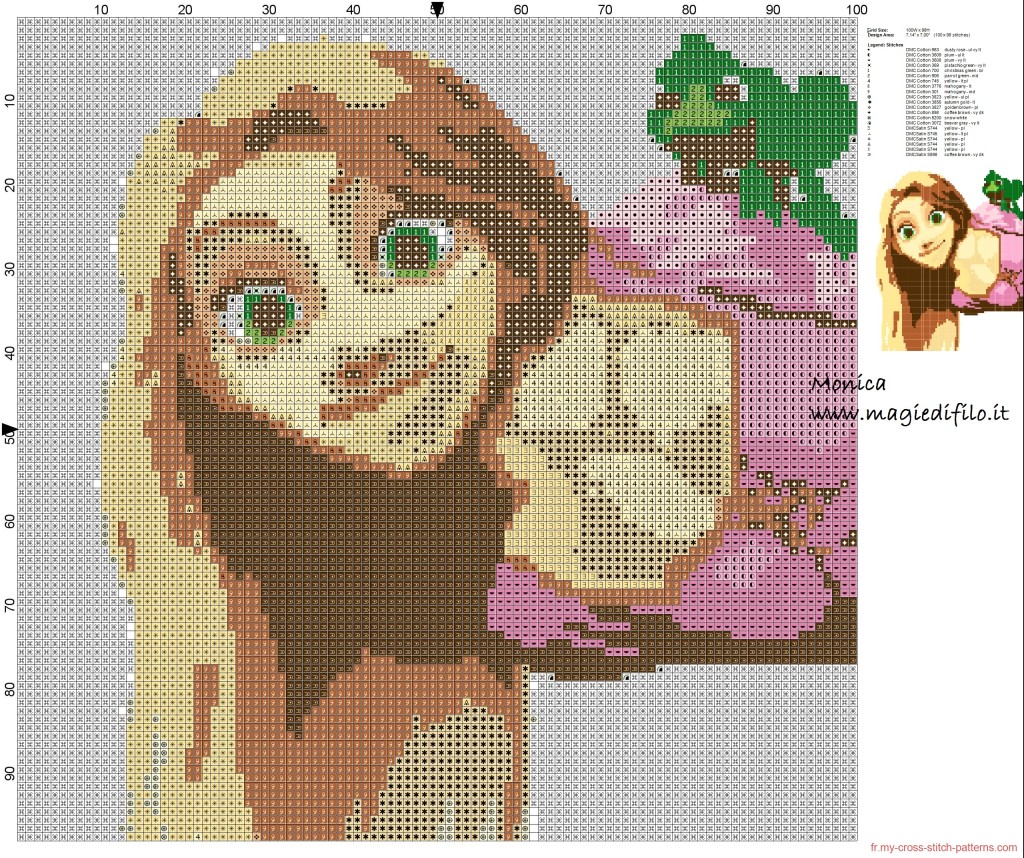Screen dimensions: 1024x858
Task: Click the 'Monica' author signature
Action: [848, 383]
